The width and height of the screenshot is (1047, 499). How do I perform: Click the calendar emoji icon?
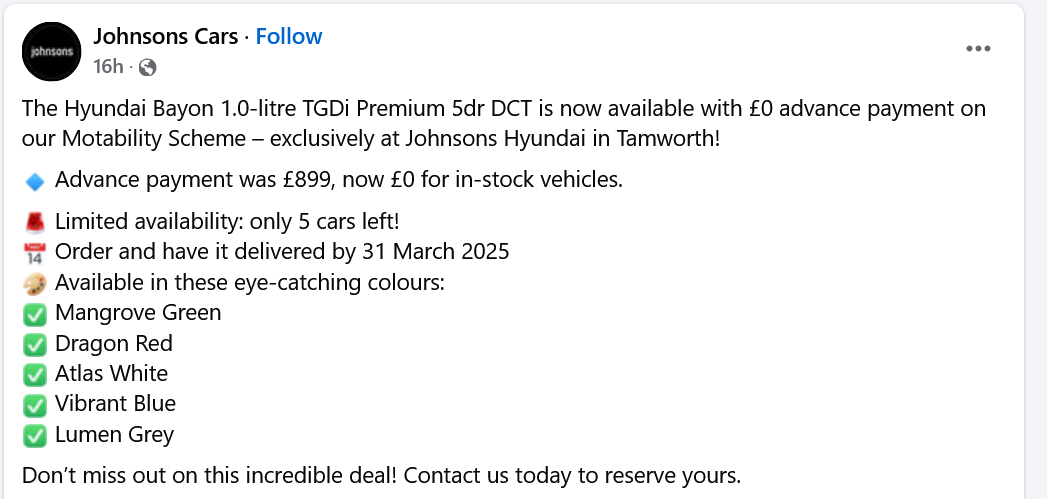[x=35, y=252]
